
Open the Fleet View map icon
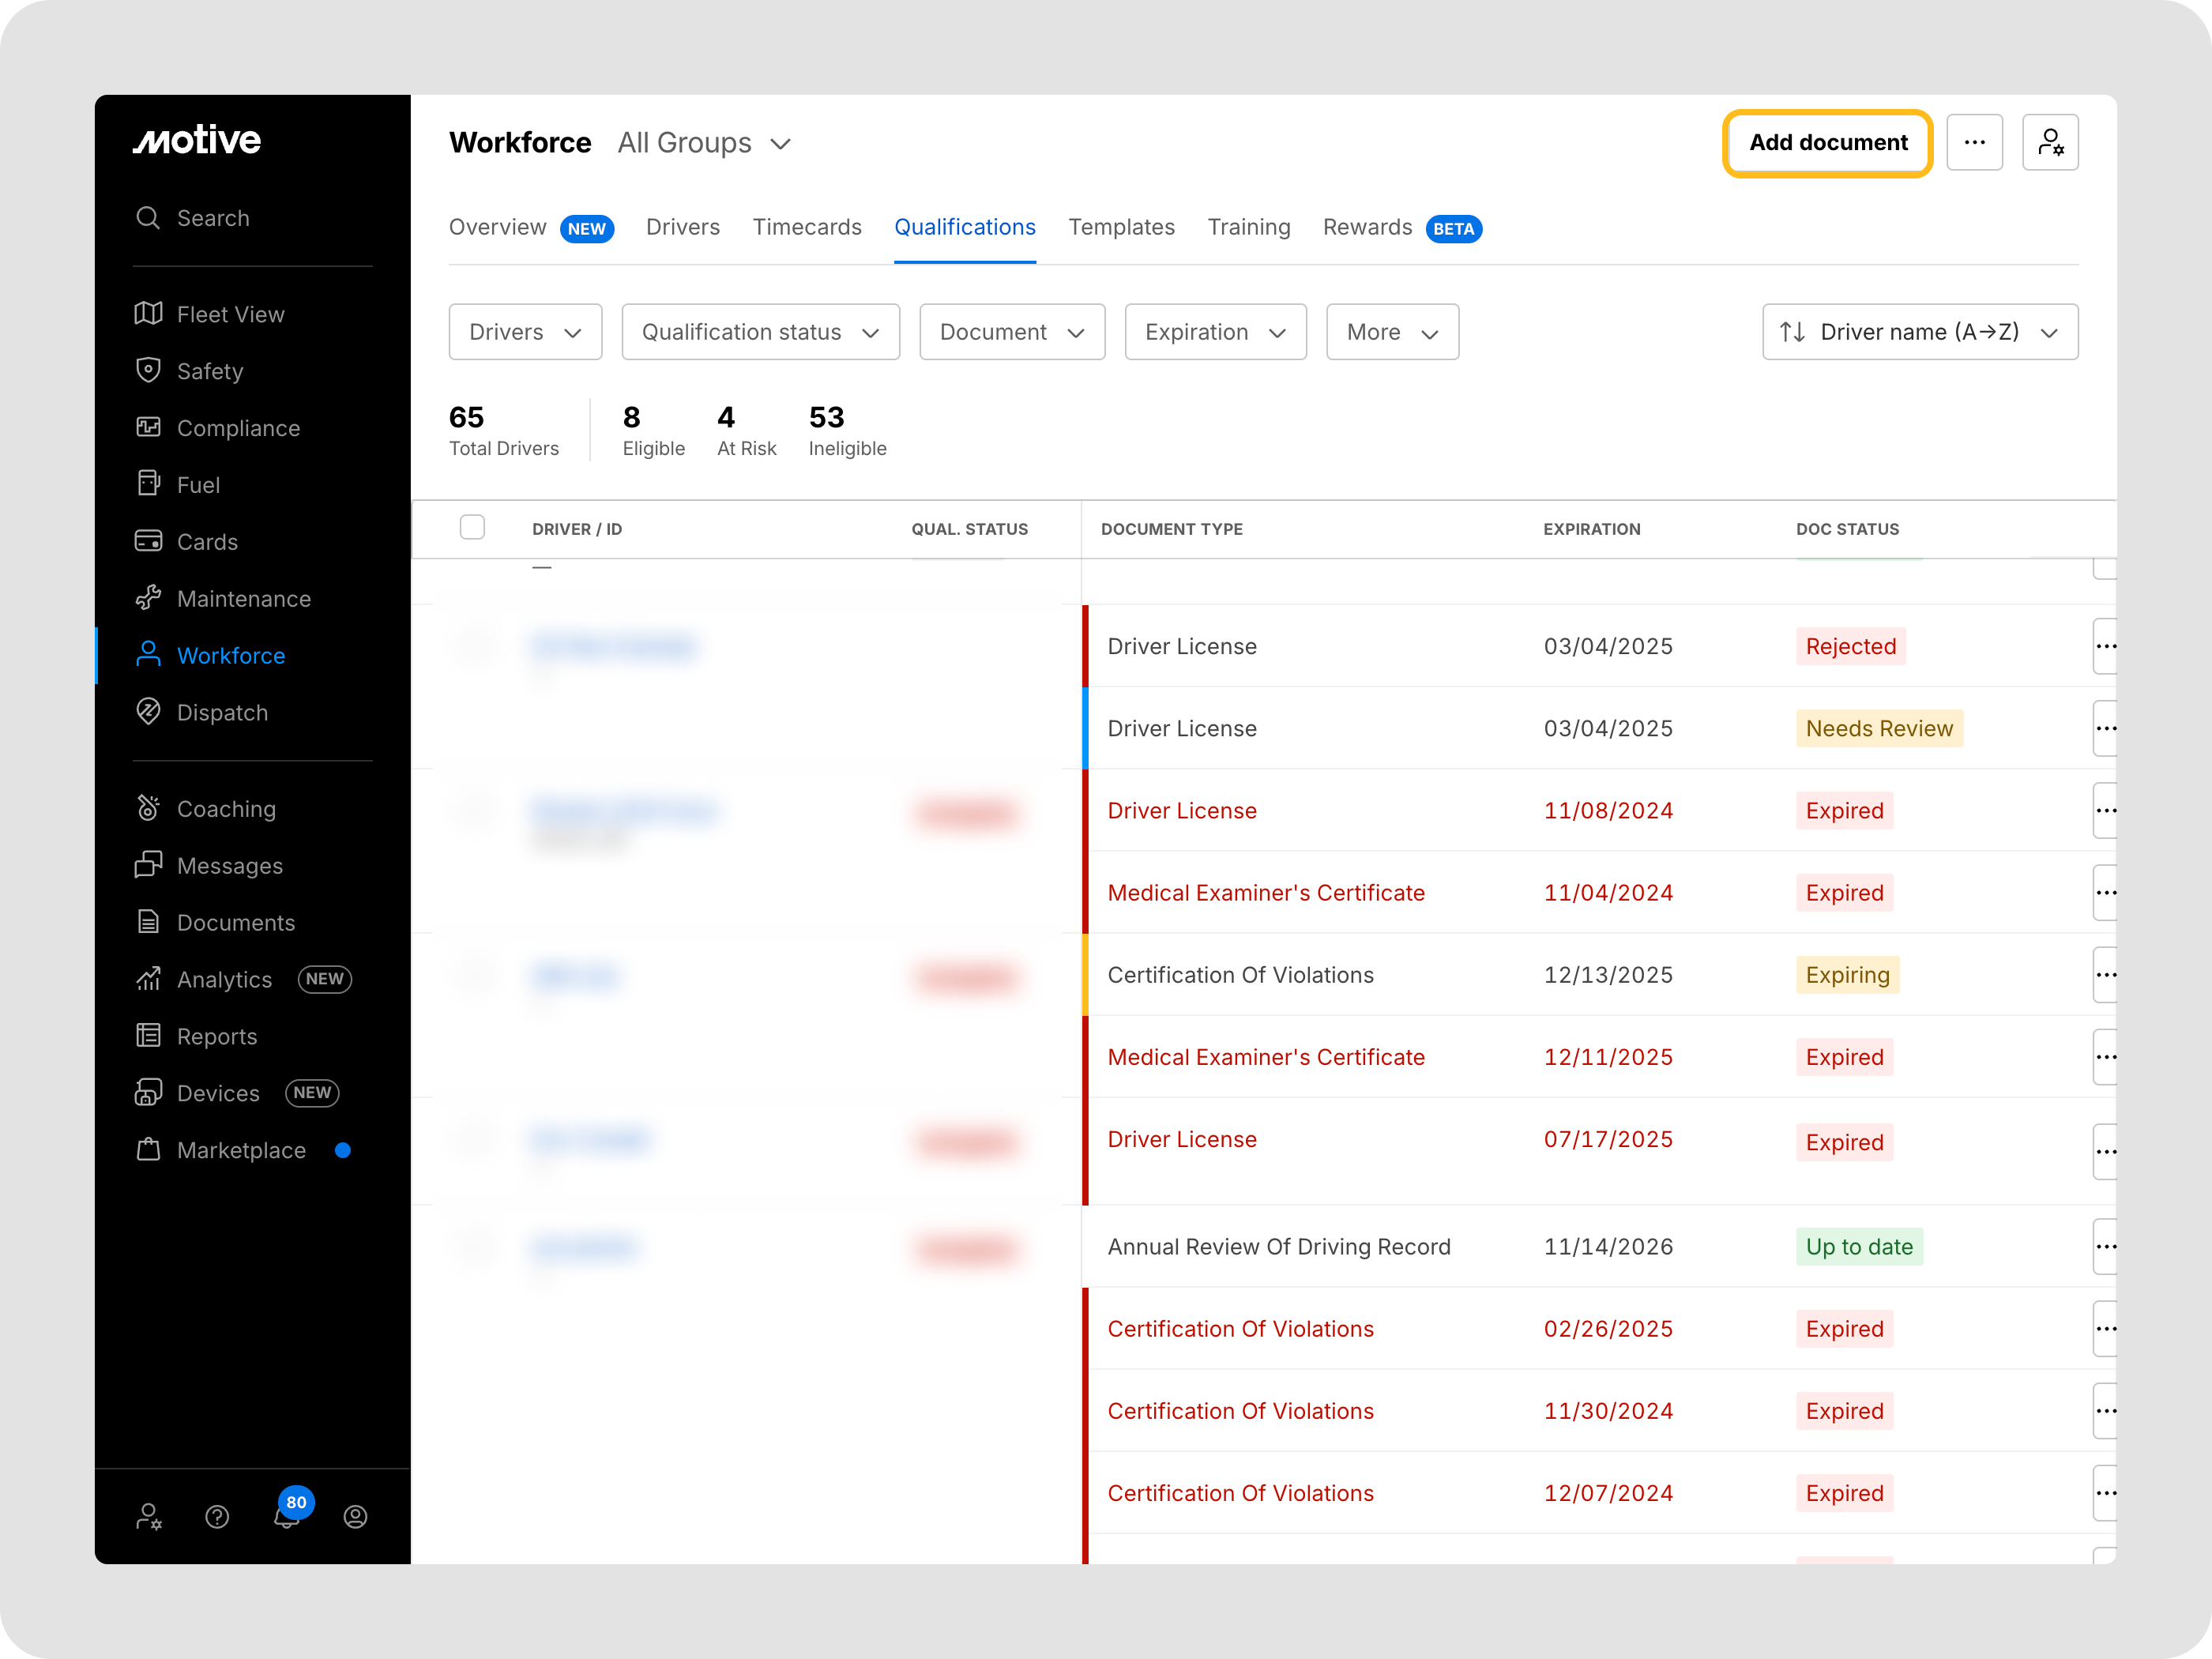tap(148, 314)
